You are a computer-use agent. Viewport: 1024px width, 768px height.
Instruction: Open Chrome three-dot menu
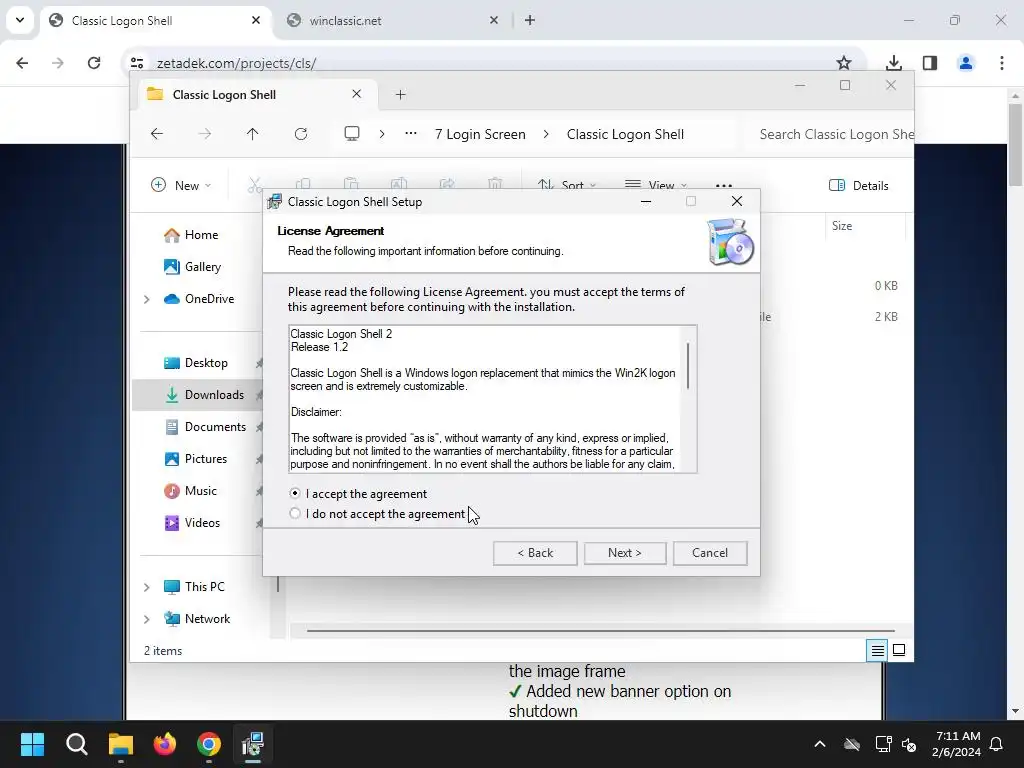(x=1002, y=63)
